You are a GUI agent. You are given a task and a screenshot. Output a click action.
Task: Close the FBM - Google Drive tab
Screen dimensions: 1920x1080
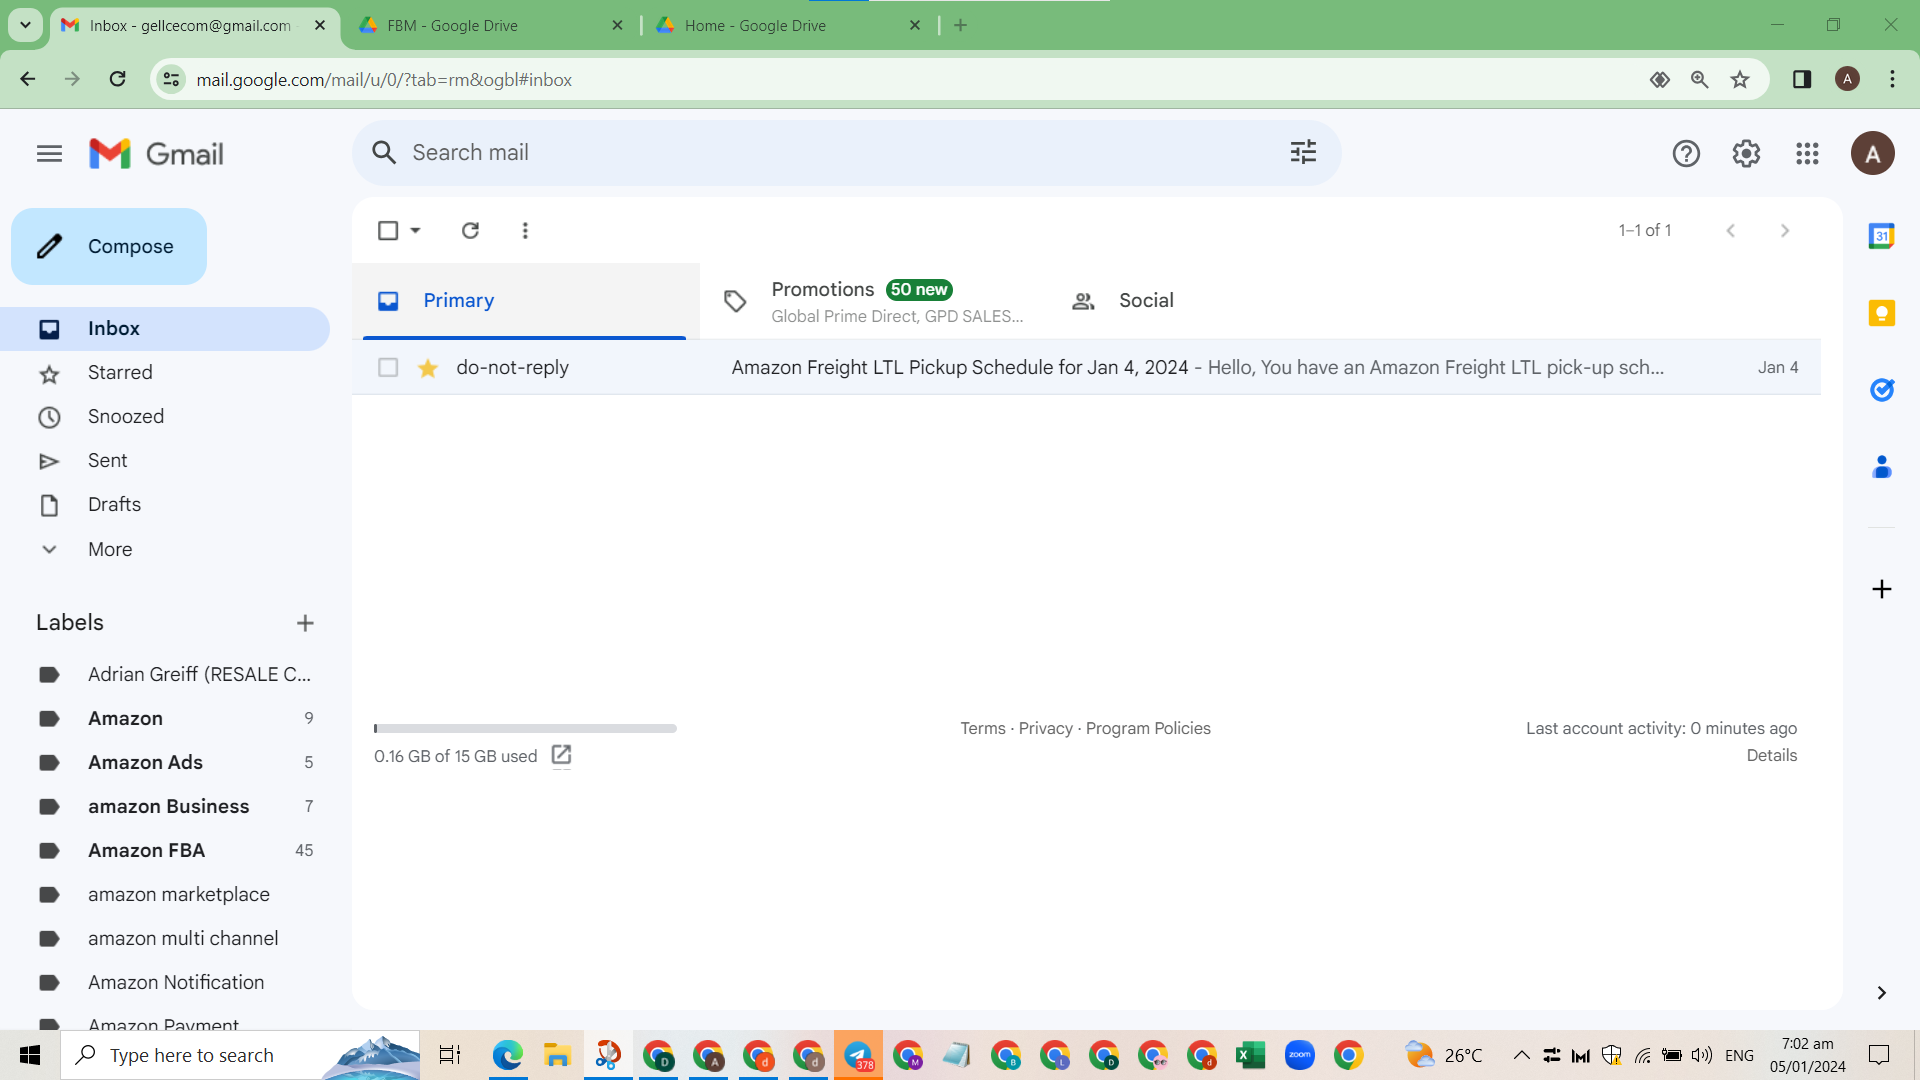617,25
